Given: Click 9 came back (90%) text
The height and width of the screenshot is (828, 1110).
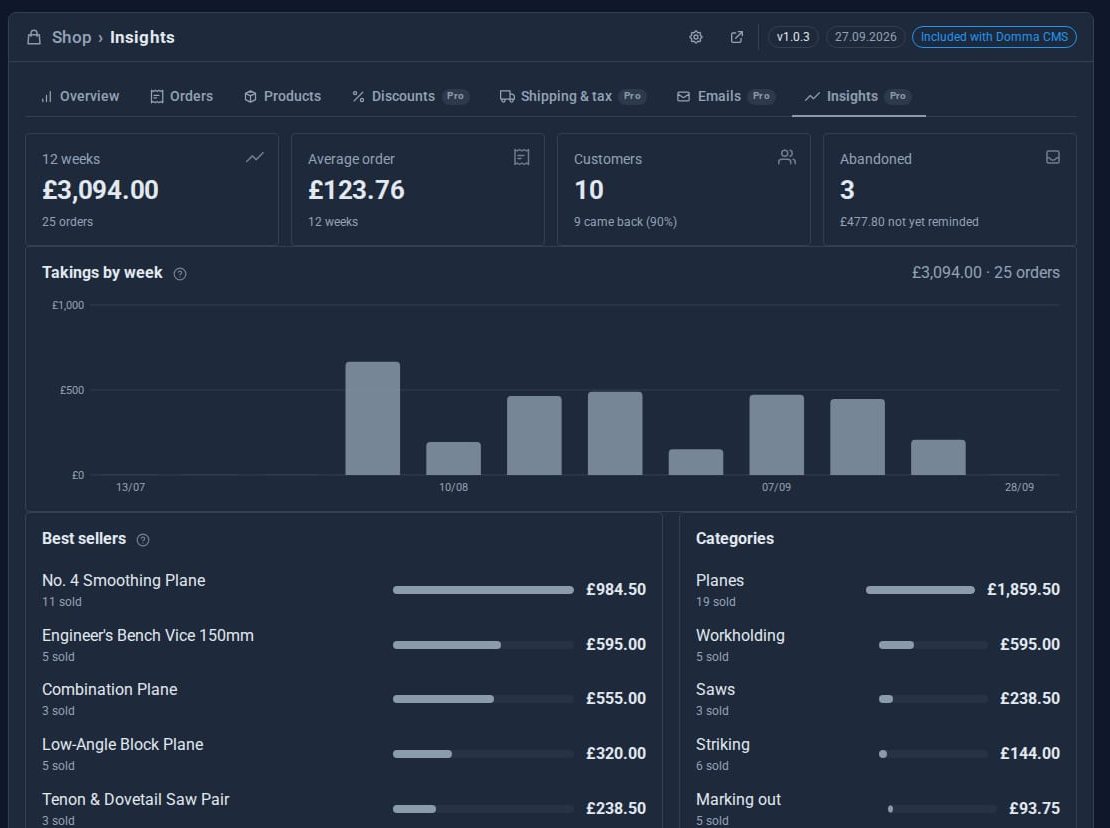Looking at the screenshot, I should (x=625, y=222).
